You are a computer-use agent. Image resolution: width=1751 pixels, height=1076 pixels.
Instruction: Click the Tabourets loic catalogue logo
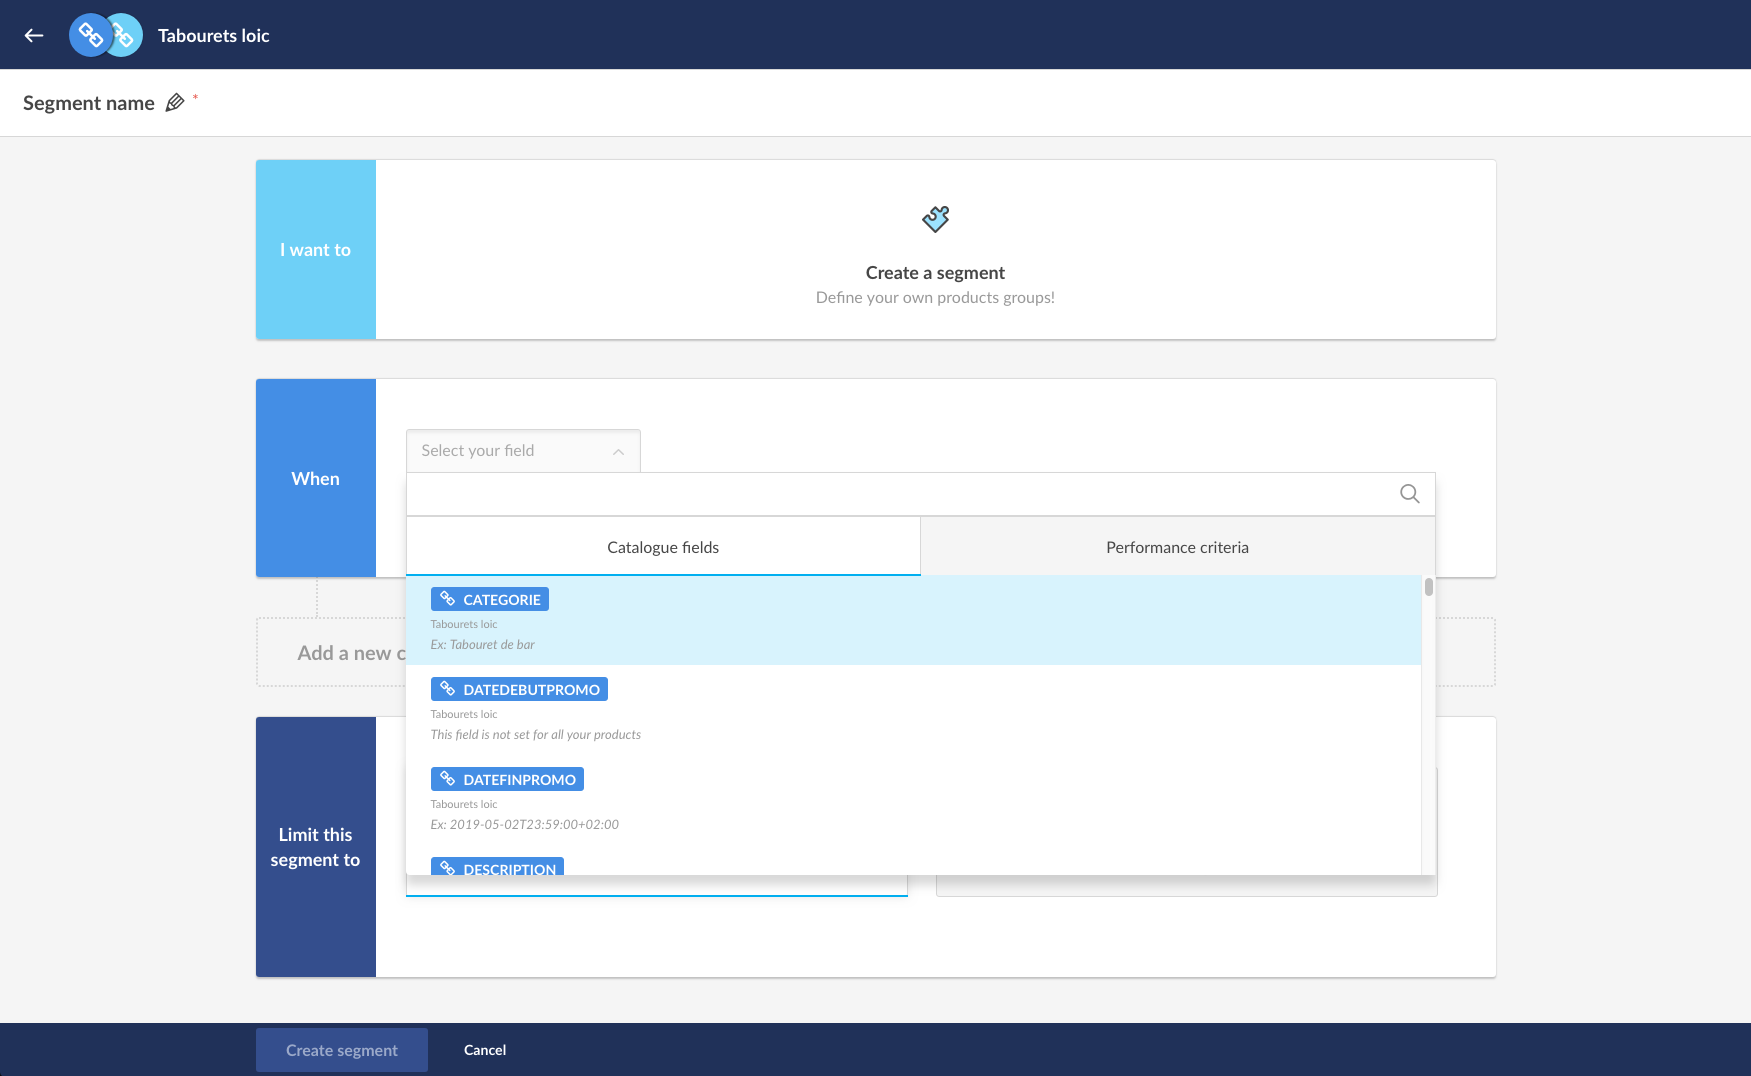pos(105,35)
